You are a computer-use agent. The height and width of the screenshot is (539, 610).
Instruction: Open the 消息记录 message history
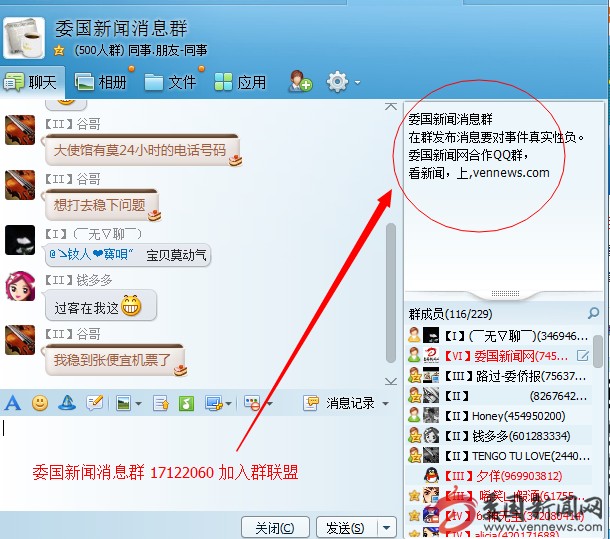pos(338,404)
